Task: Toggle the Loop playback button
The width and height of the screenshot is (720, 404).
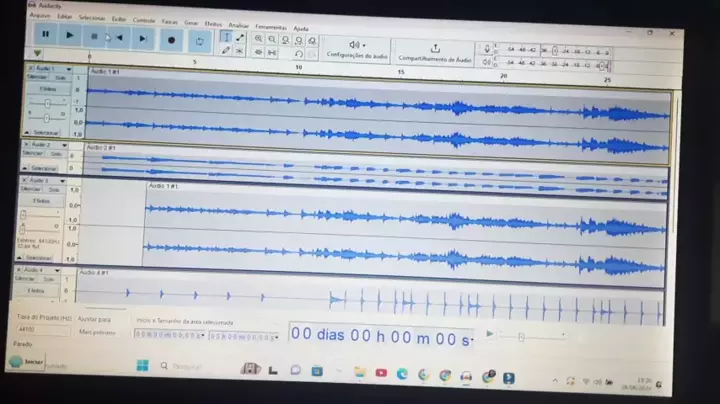Action: coord(199,41)
